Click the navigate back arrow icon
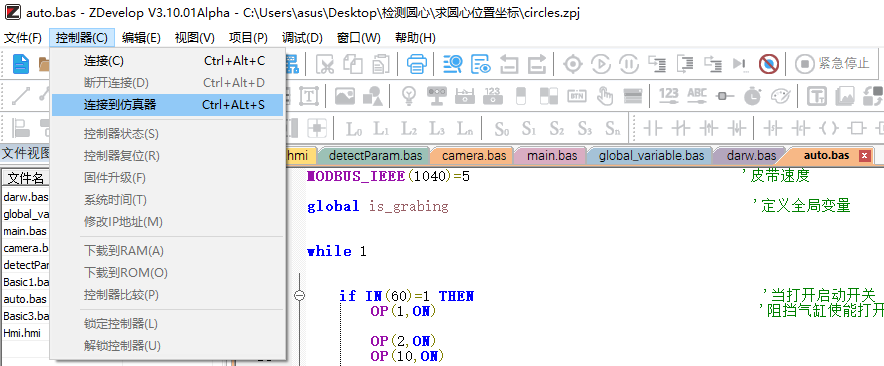The width and height of the screenshot is (884, 366). 509,64
